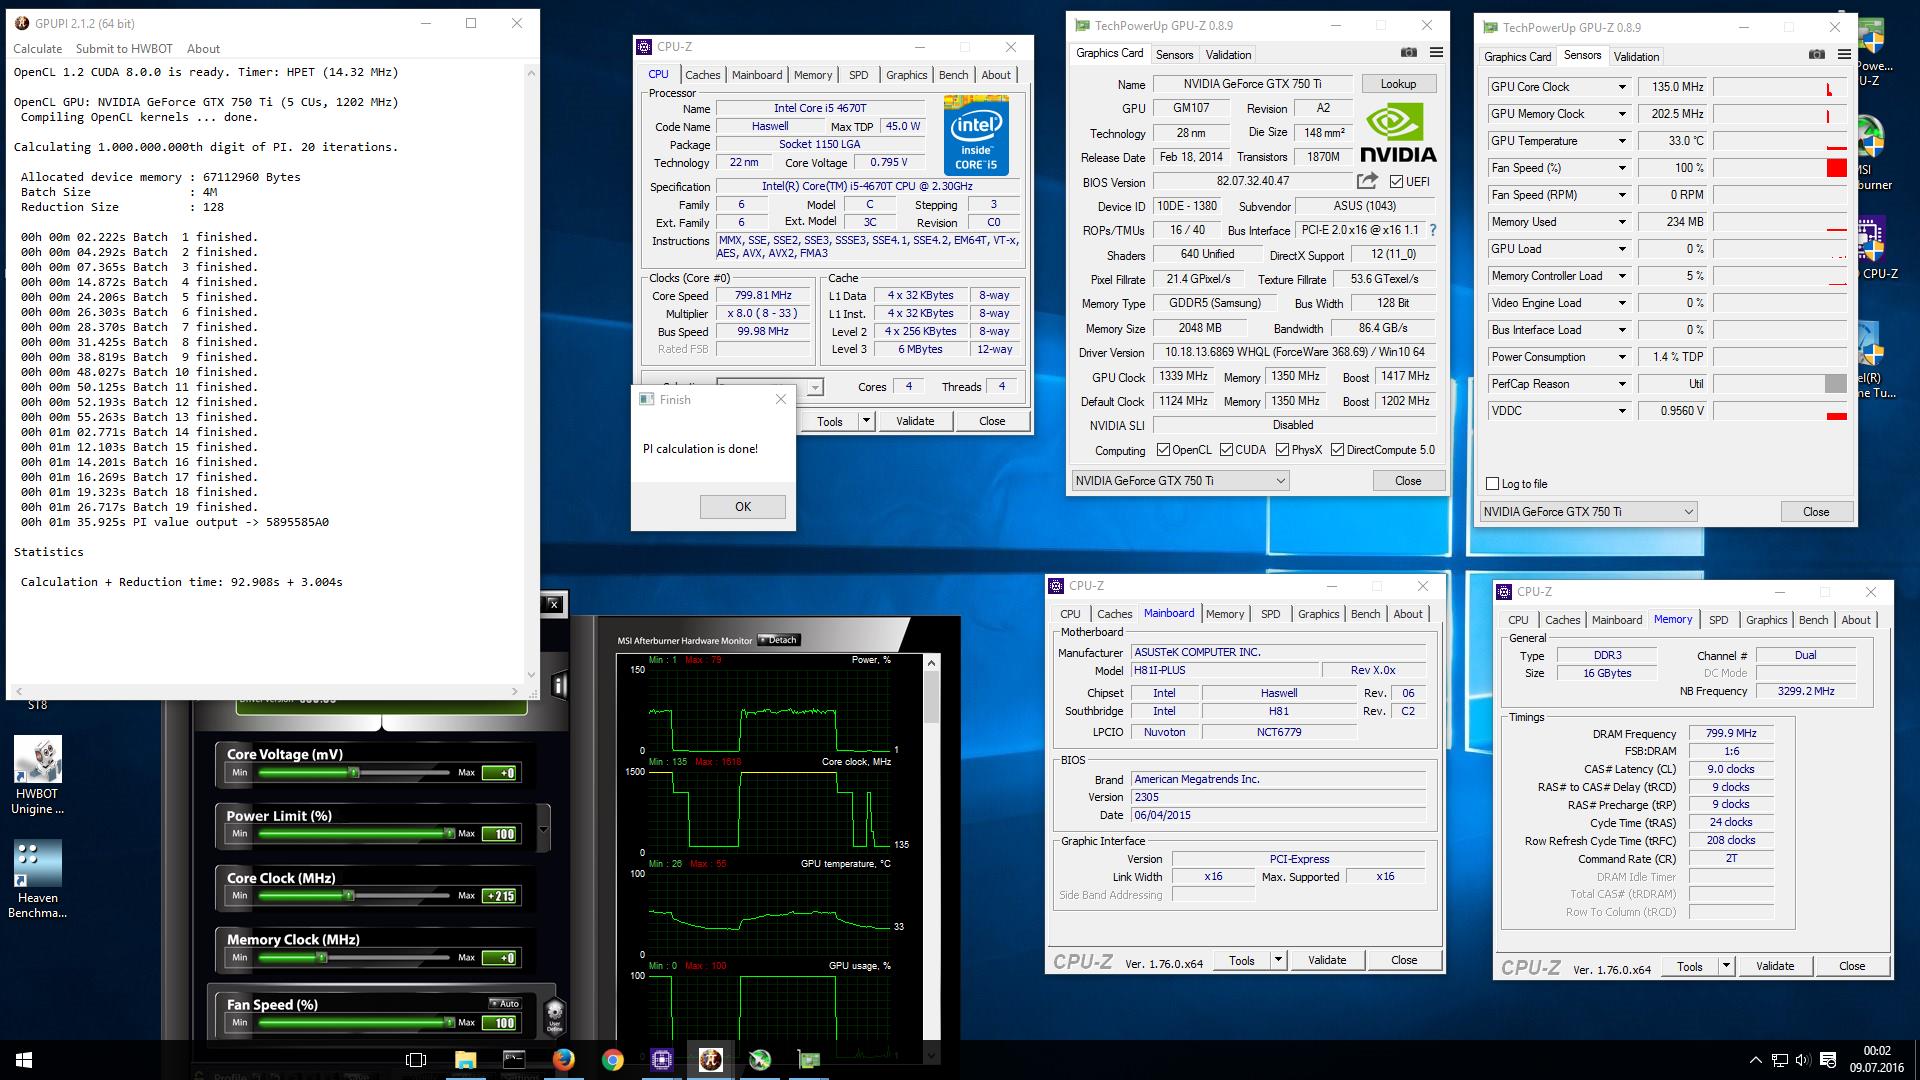Click Detach on Afterburner Hardware Monitor

[x=779, y=640]
